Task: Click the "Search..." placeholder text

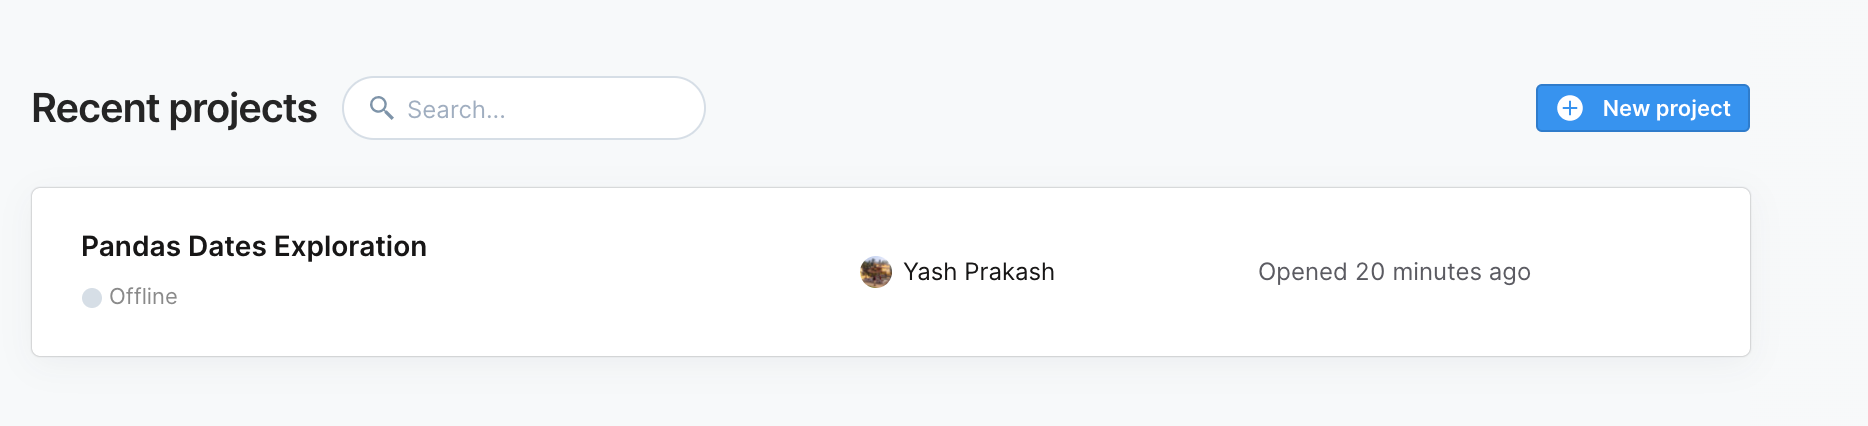Action: click(456, 110)
